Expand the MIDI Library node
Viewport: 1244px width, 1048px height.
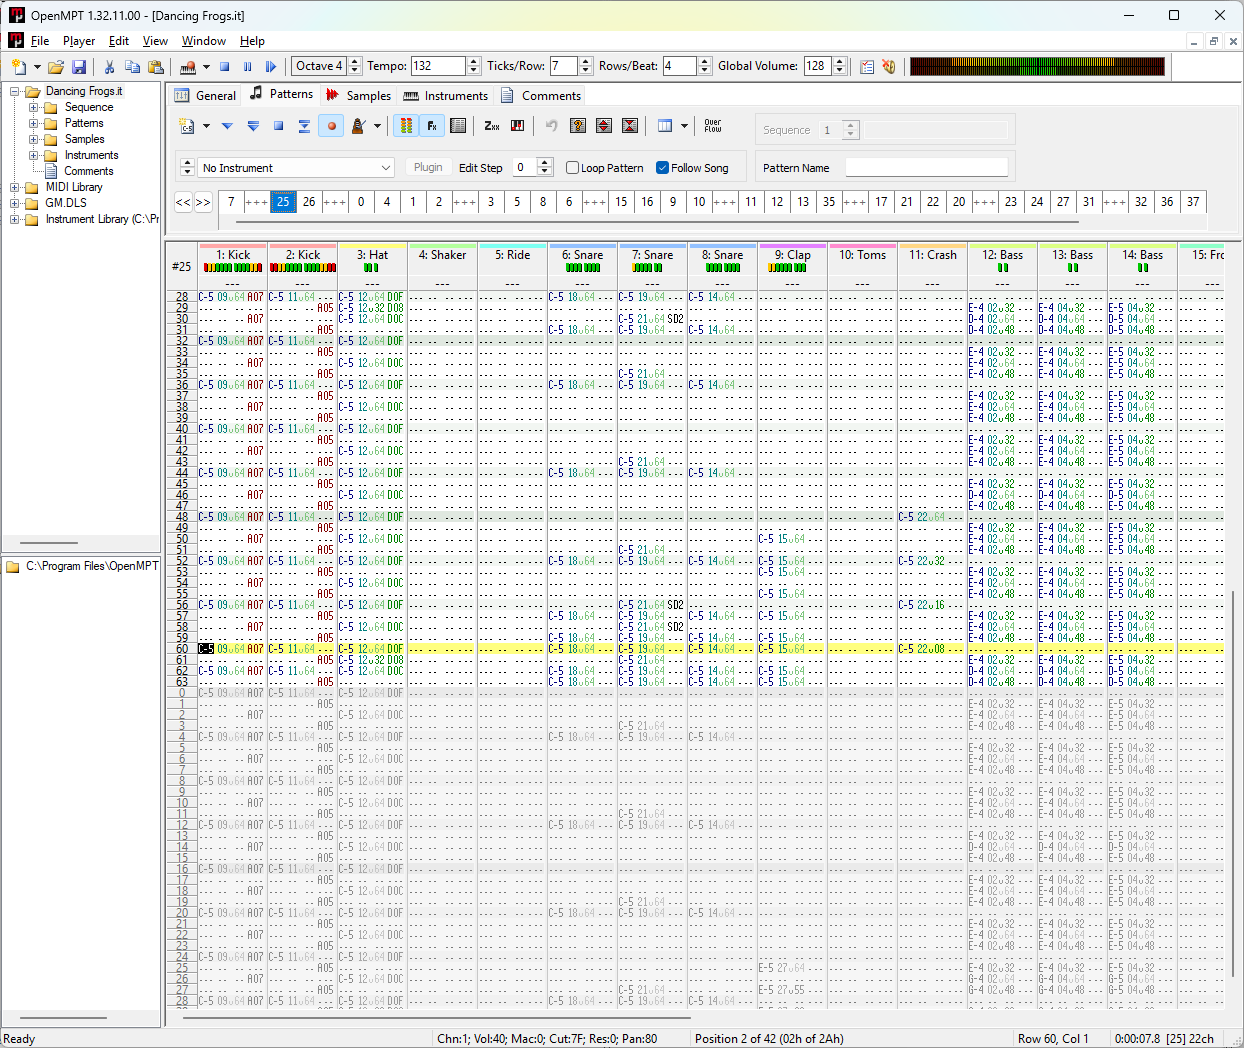15,187
